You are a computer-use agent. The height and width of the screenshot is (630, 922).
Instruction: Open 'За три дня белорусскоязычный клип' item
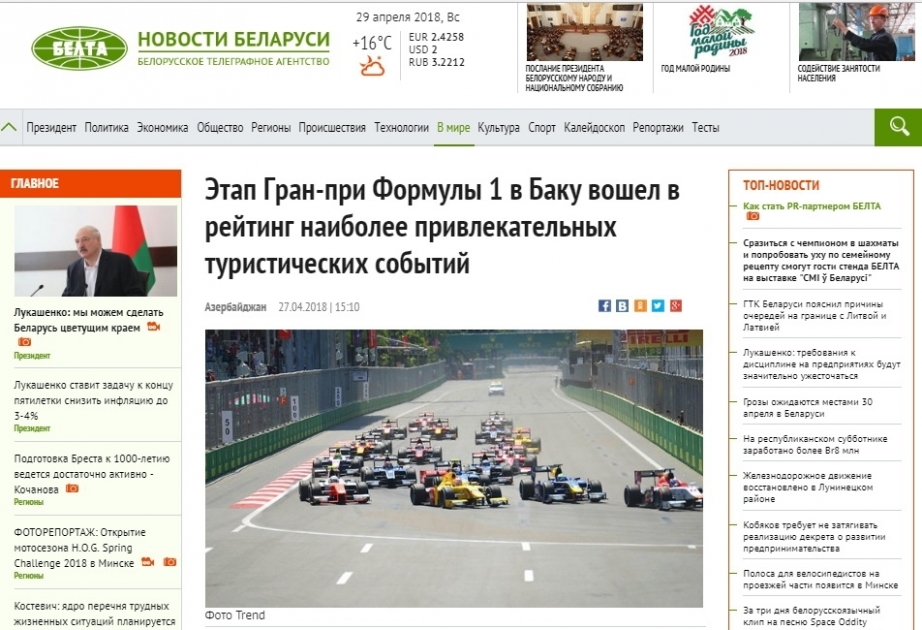(811, 616)
